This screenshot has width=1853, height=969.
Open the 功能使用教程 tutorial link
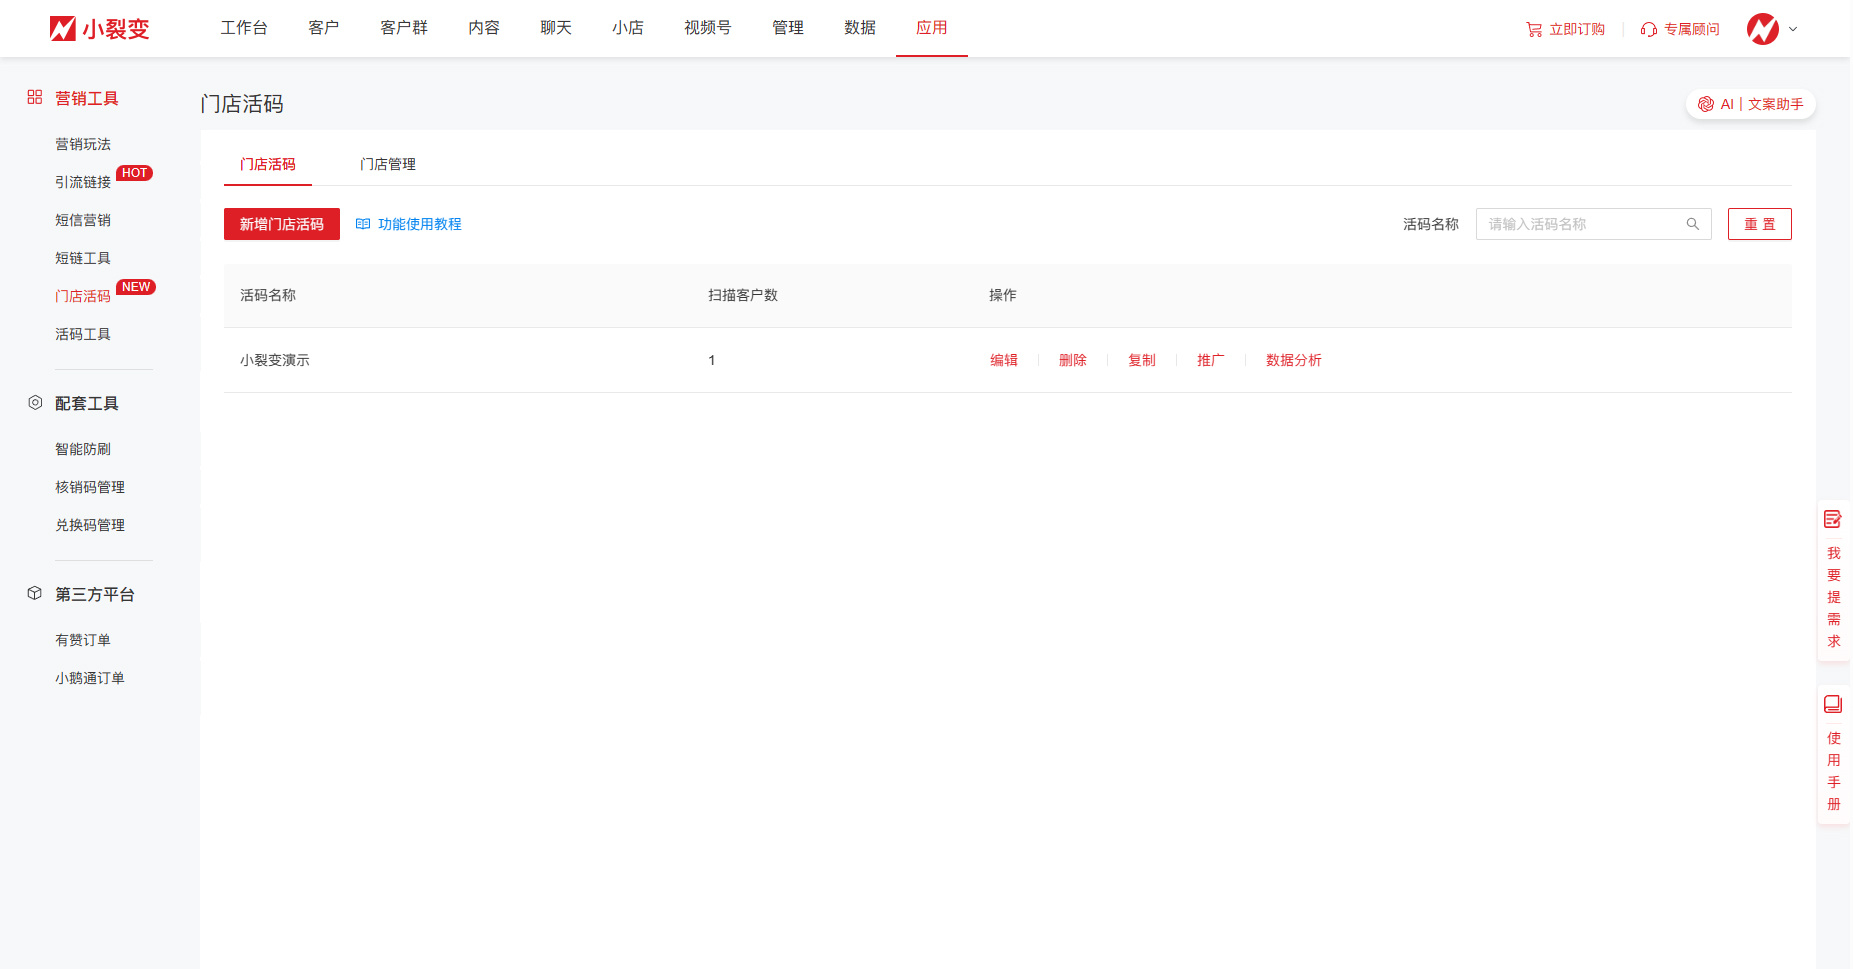419,224
